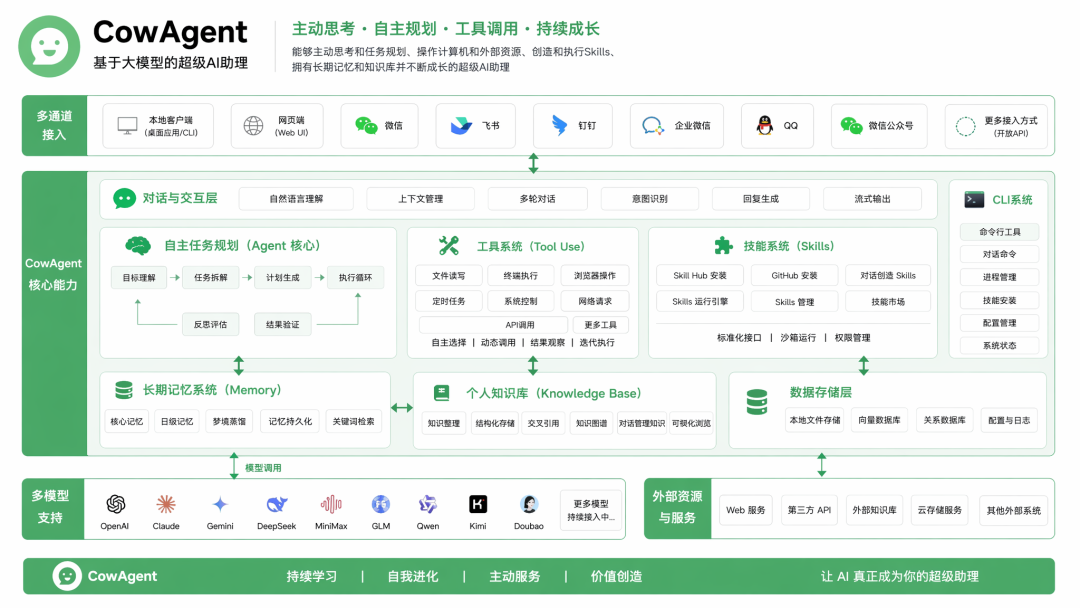Click the local client desktop monitor icon
1080x608 pixels.
127,126
